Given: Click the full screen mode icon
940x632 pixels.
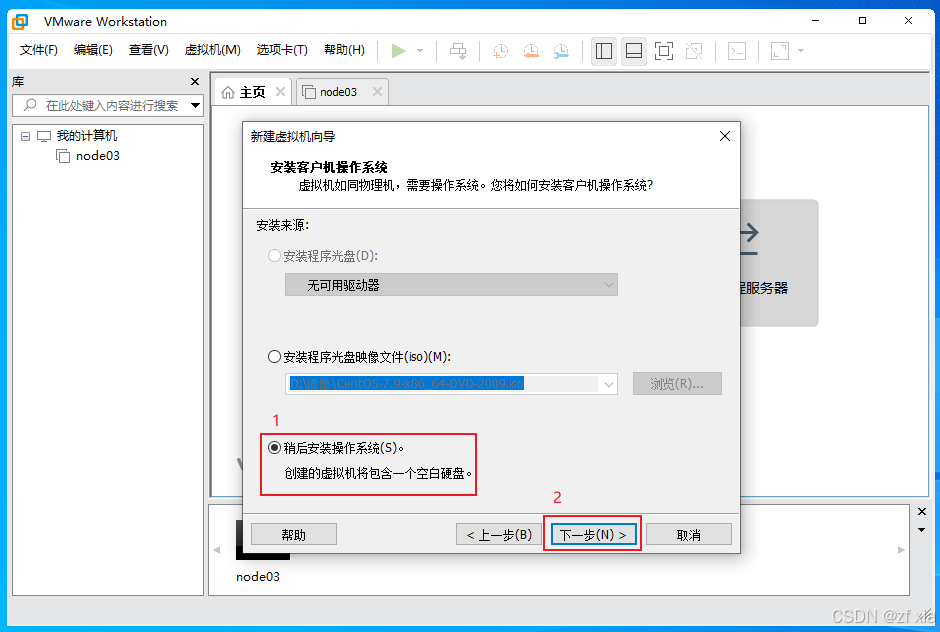Looking at the screenshot, I should 664,51.
